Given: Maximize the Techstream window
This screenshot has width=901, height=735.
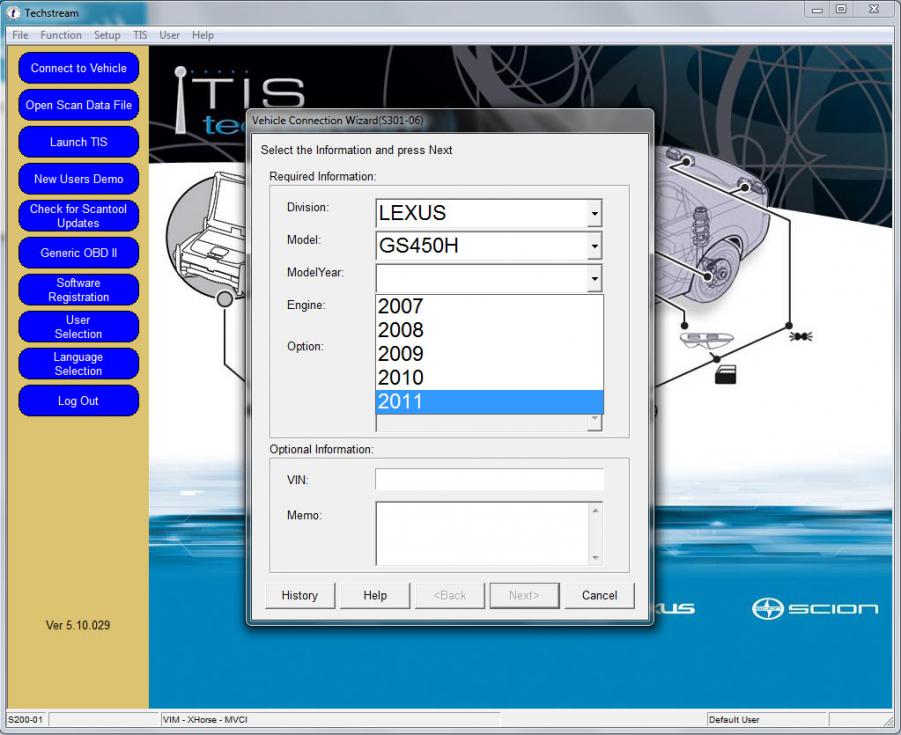Looking at the screenshot, I should point(841,10).
